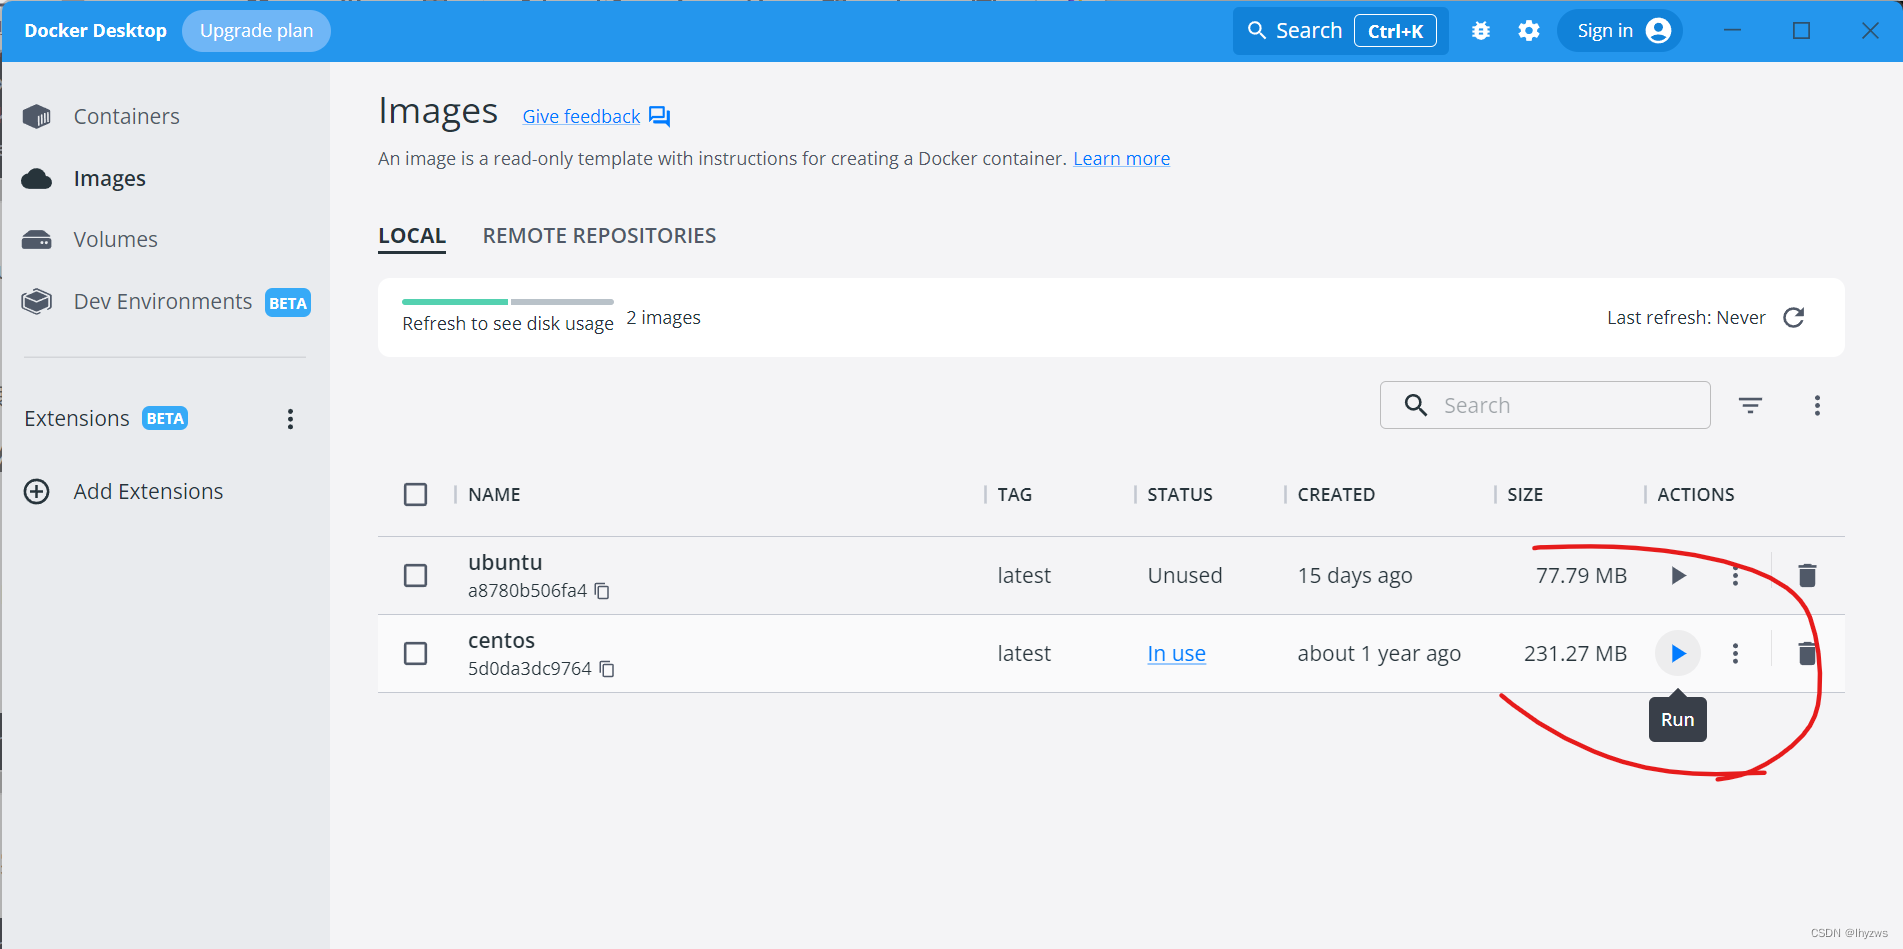Viewport: 1903px width, 949px height.
Task: Delete the ubuntu image
Action: pos(1807,576)
